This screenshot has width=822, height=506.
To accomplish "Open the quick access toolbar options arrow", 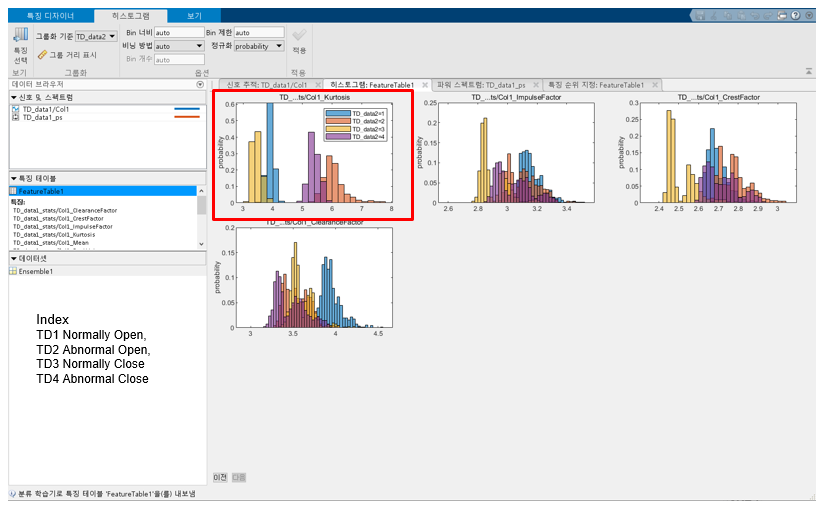I will click(808, 16).
